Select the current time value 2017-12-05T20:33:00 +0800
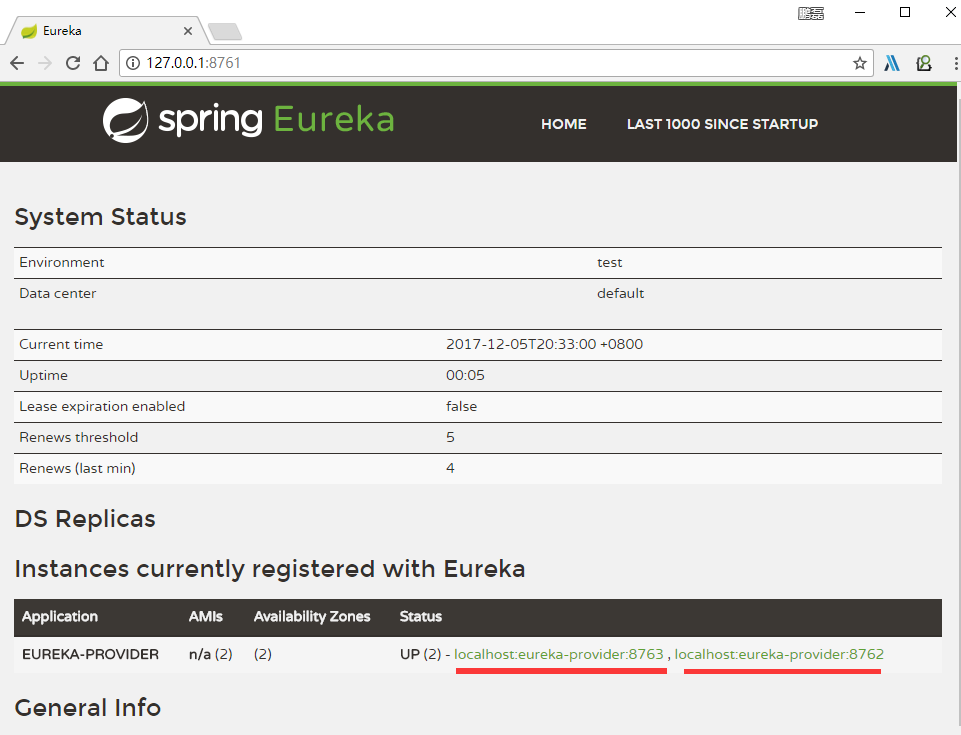Viewport: 961px width, 735px height. click(544, 344)
